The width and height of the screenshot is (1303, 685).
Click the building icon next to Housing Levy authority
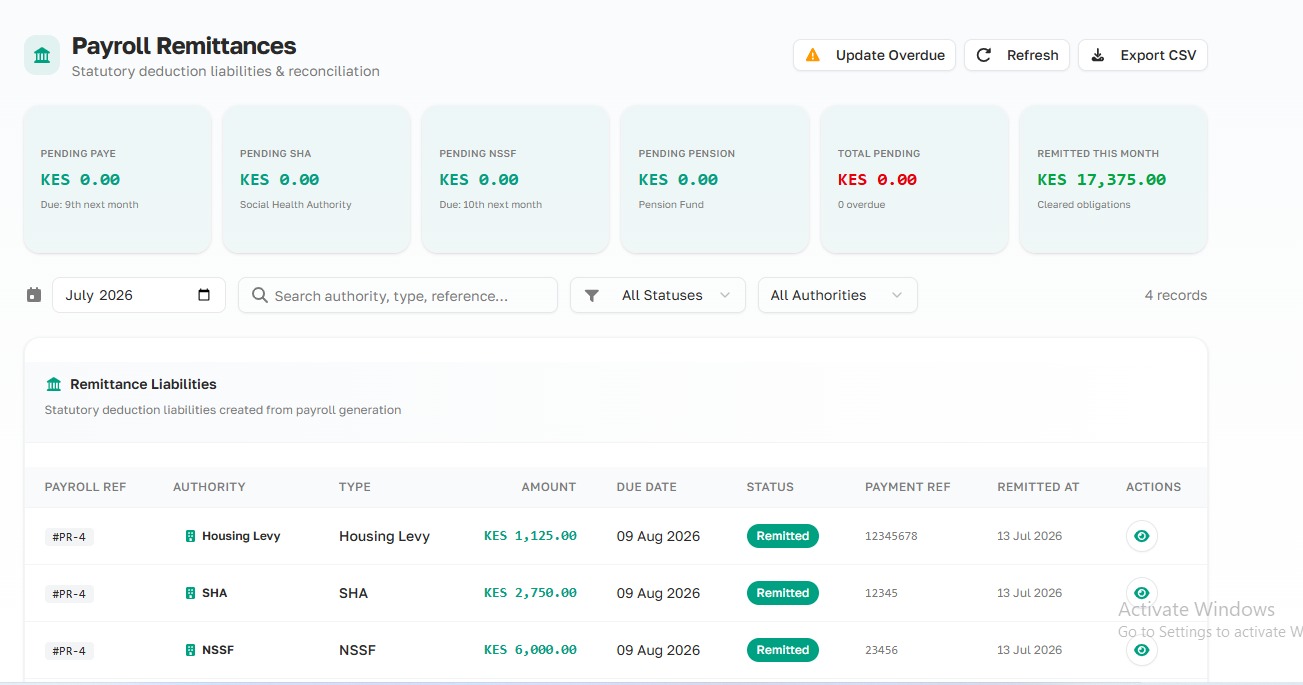[x=190, y=536]
